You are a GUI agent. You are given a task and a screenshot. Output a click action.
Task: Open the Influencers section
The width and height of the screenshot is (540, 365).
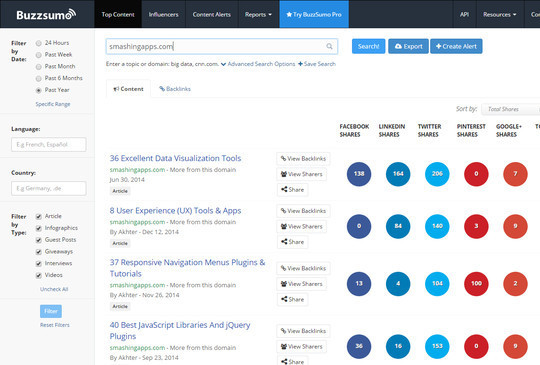(x=164, y=14)
